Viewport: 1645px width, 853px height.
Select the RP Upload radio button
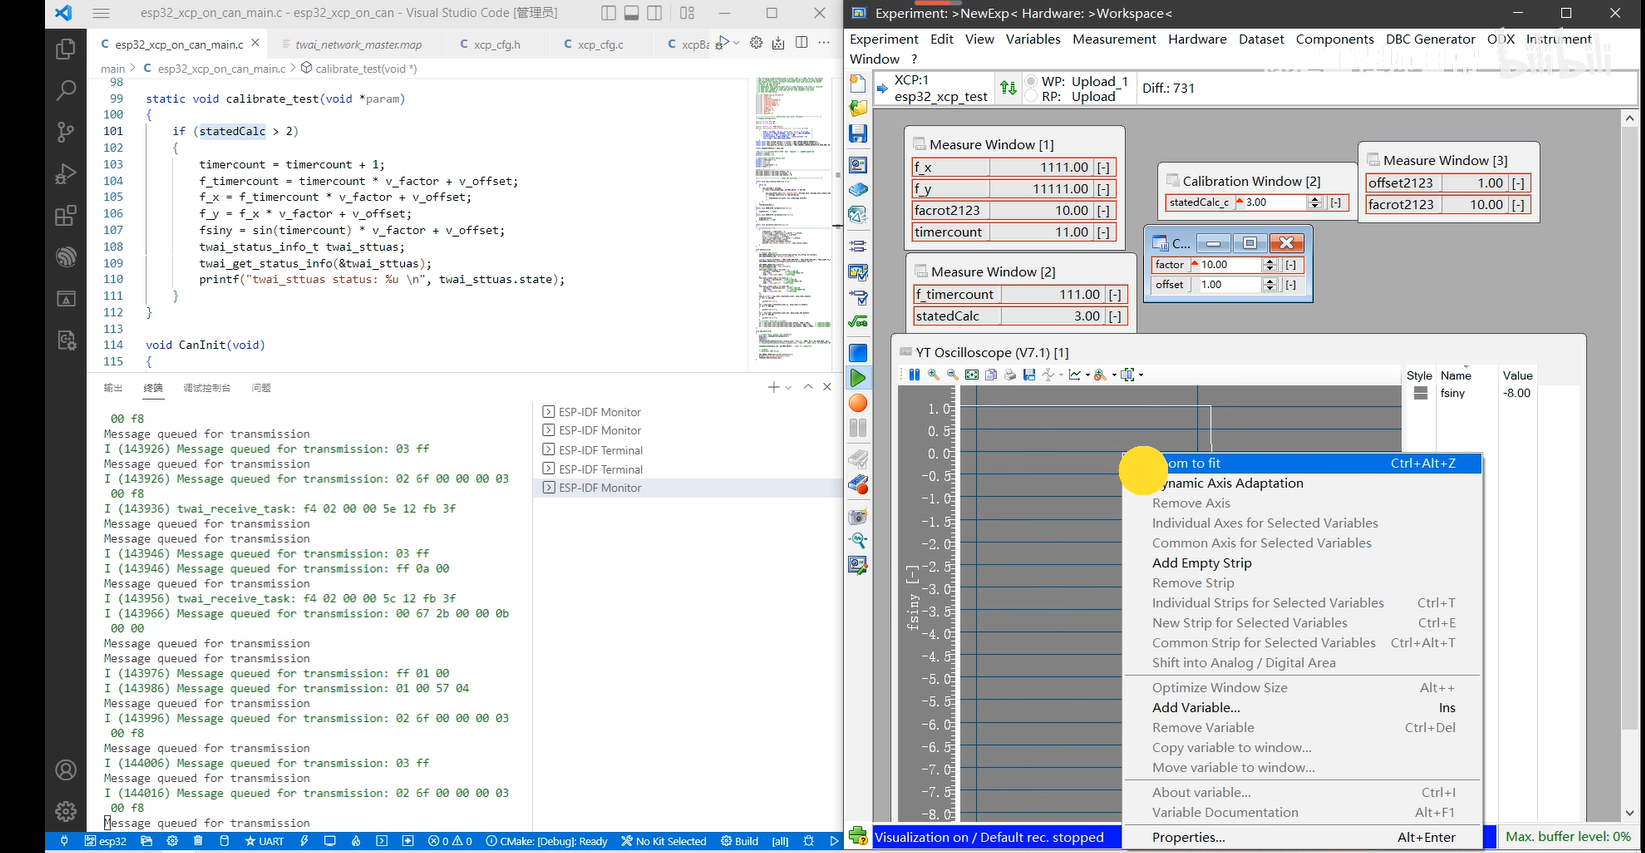[x=1031, y=96]
